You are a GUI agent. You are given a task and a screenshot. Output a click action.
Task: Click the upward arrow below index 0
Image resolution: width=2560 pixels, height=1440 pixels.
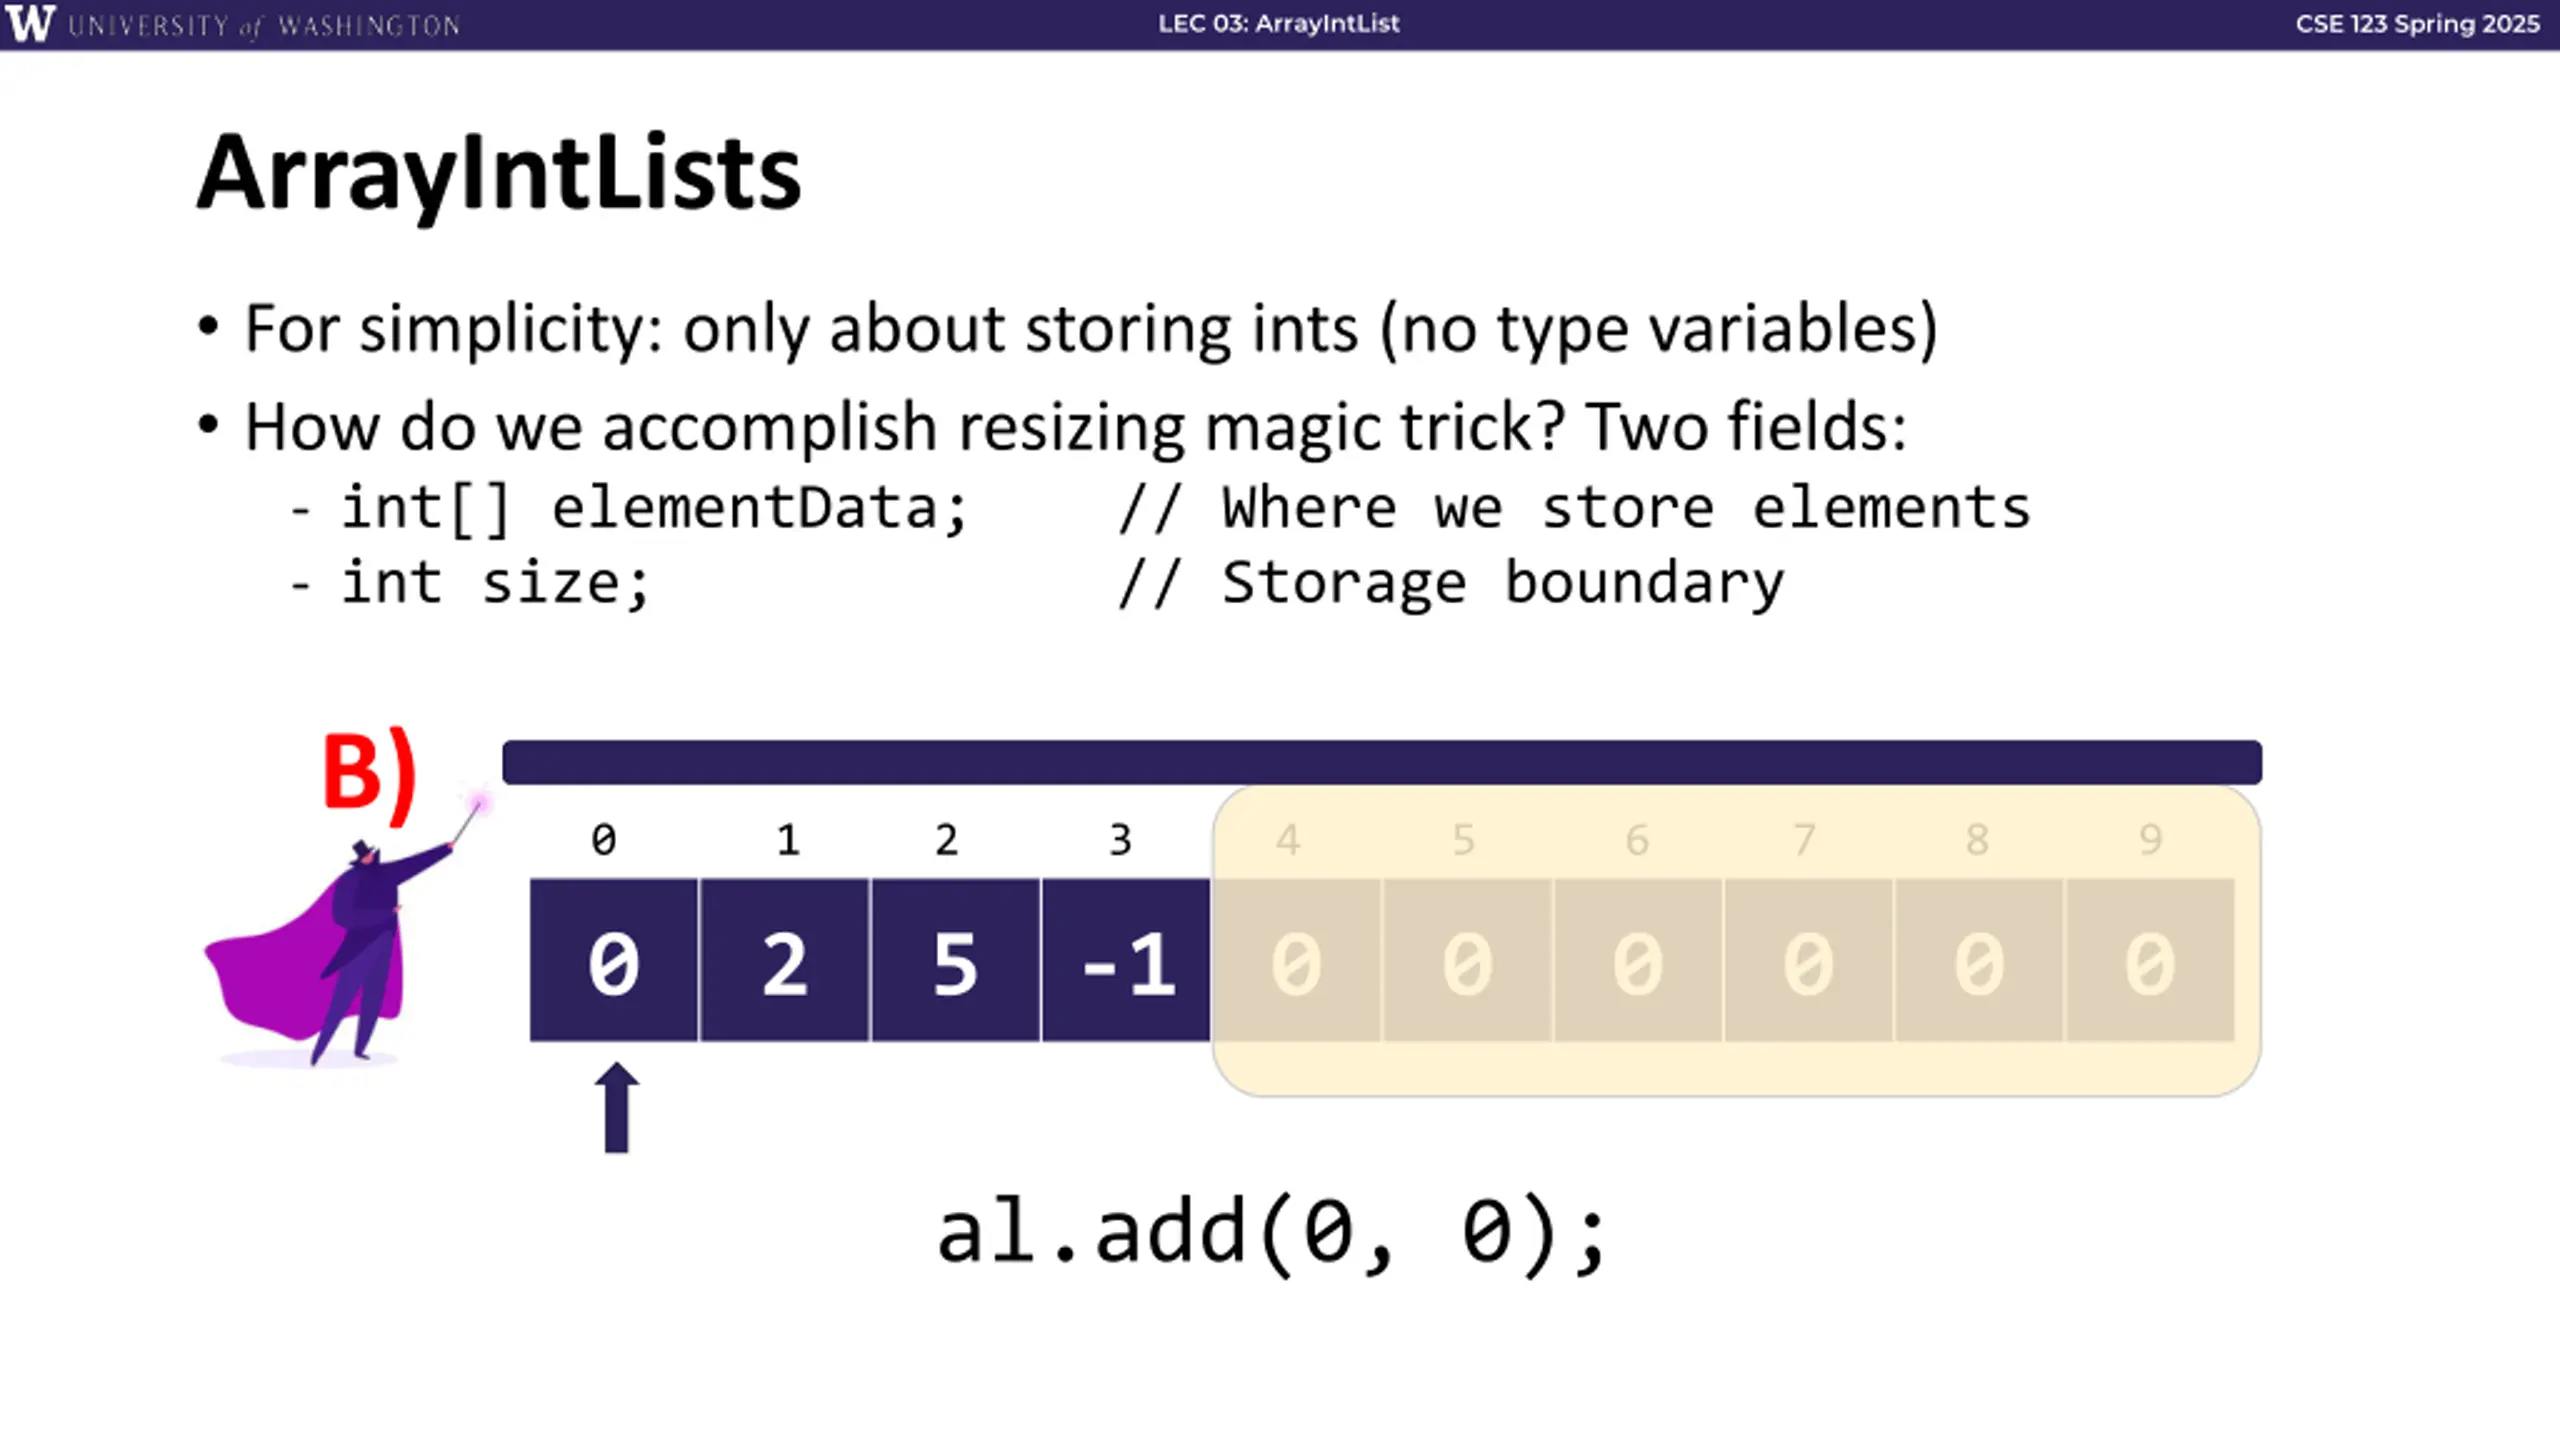(616, 1107)
